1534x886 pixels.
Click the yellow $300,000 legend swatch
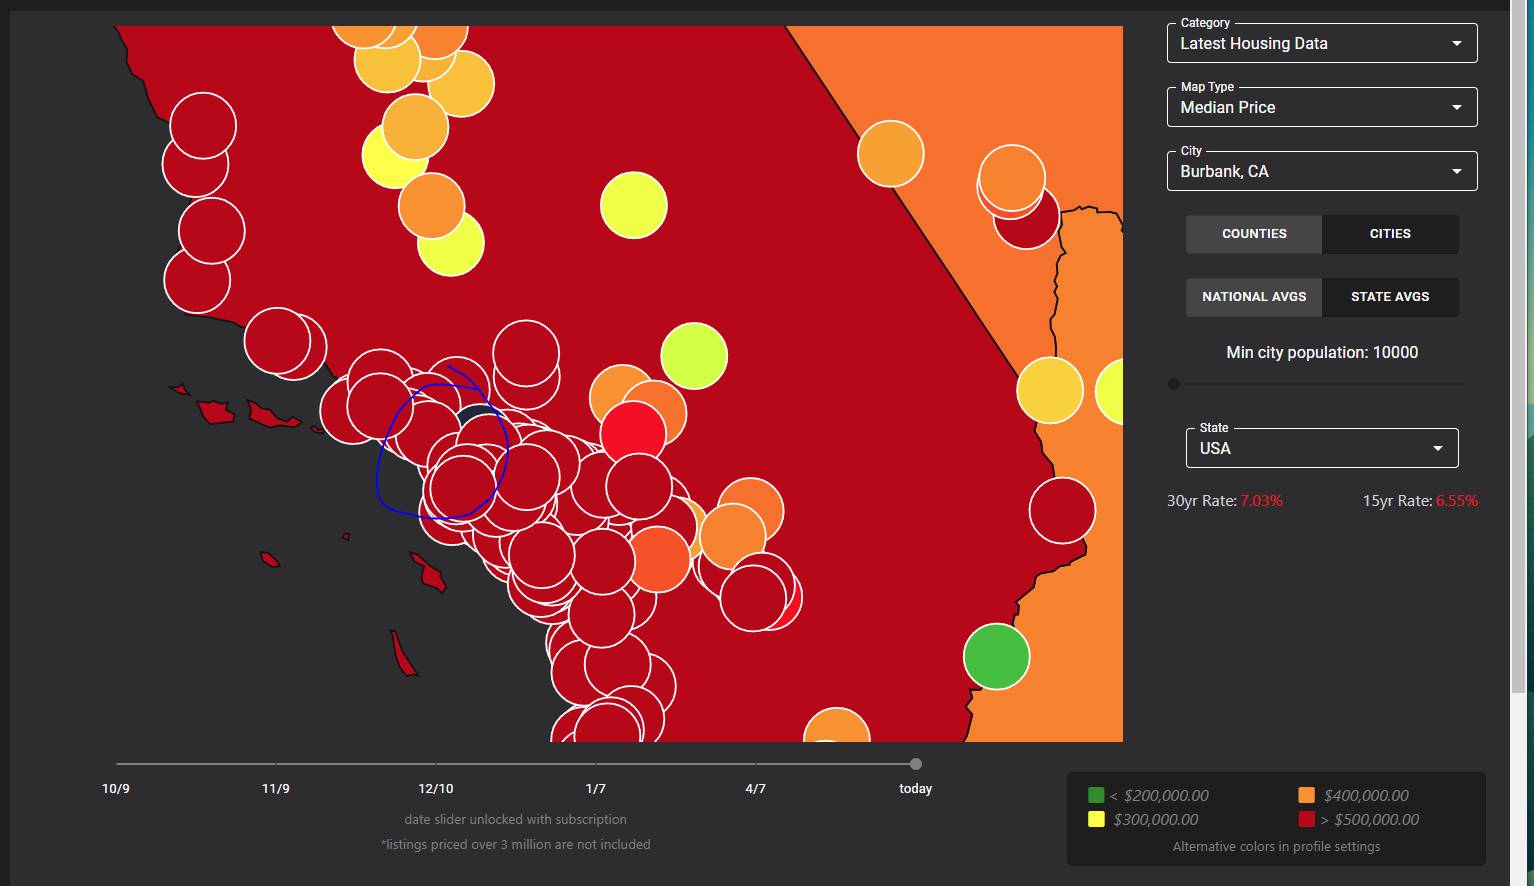click(x=1096, y=820)
